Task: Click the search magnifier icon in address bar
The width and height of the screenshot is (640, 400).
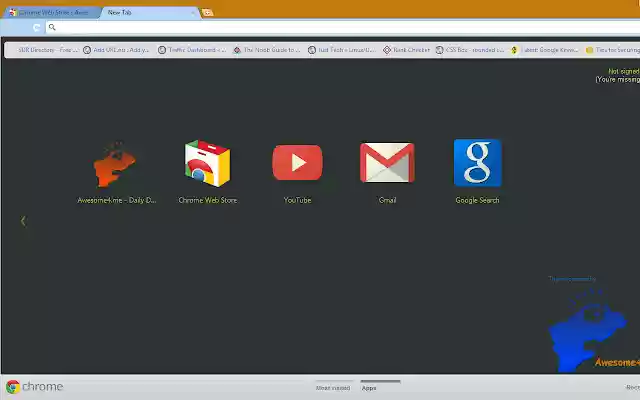Action: 52,27
